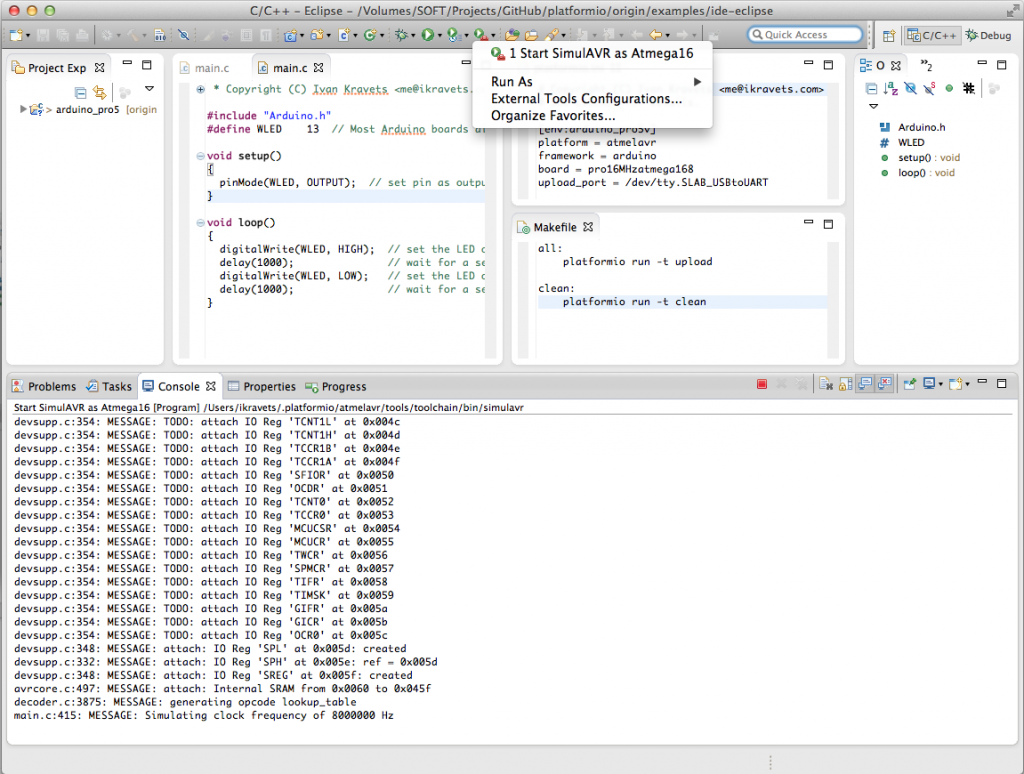Open New Console View dropdown arrow
The image size is (1024, 774).
pyautogui.click(x=967, y=384)
